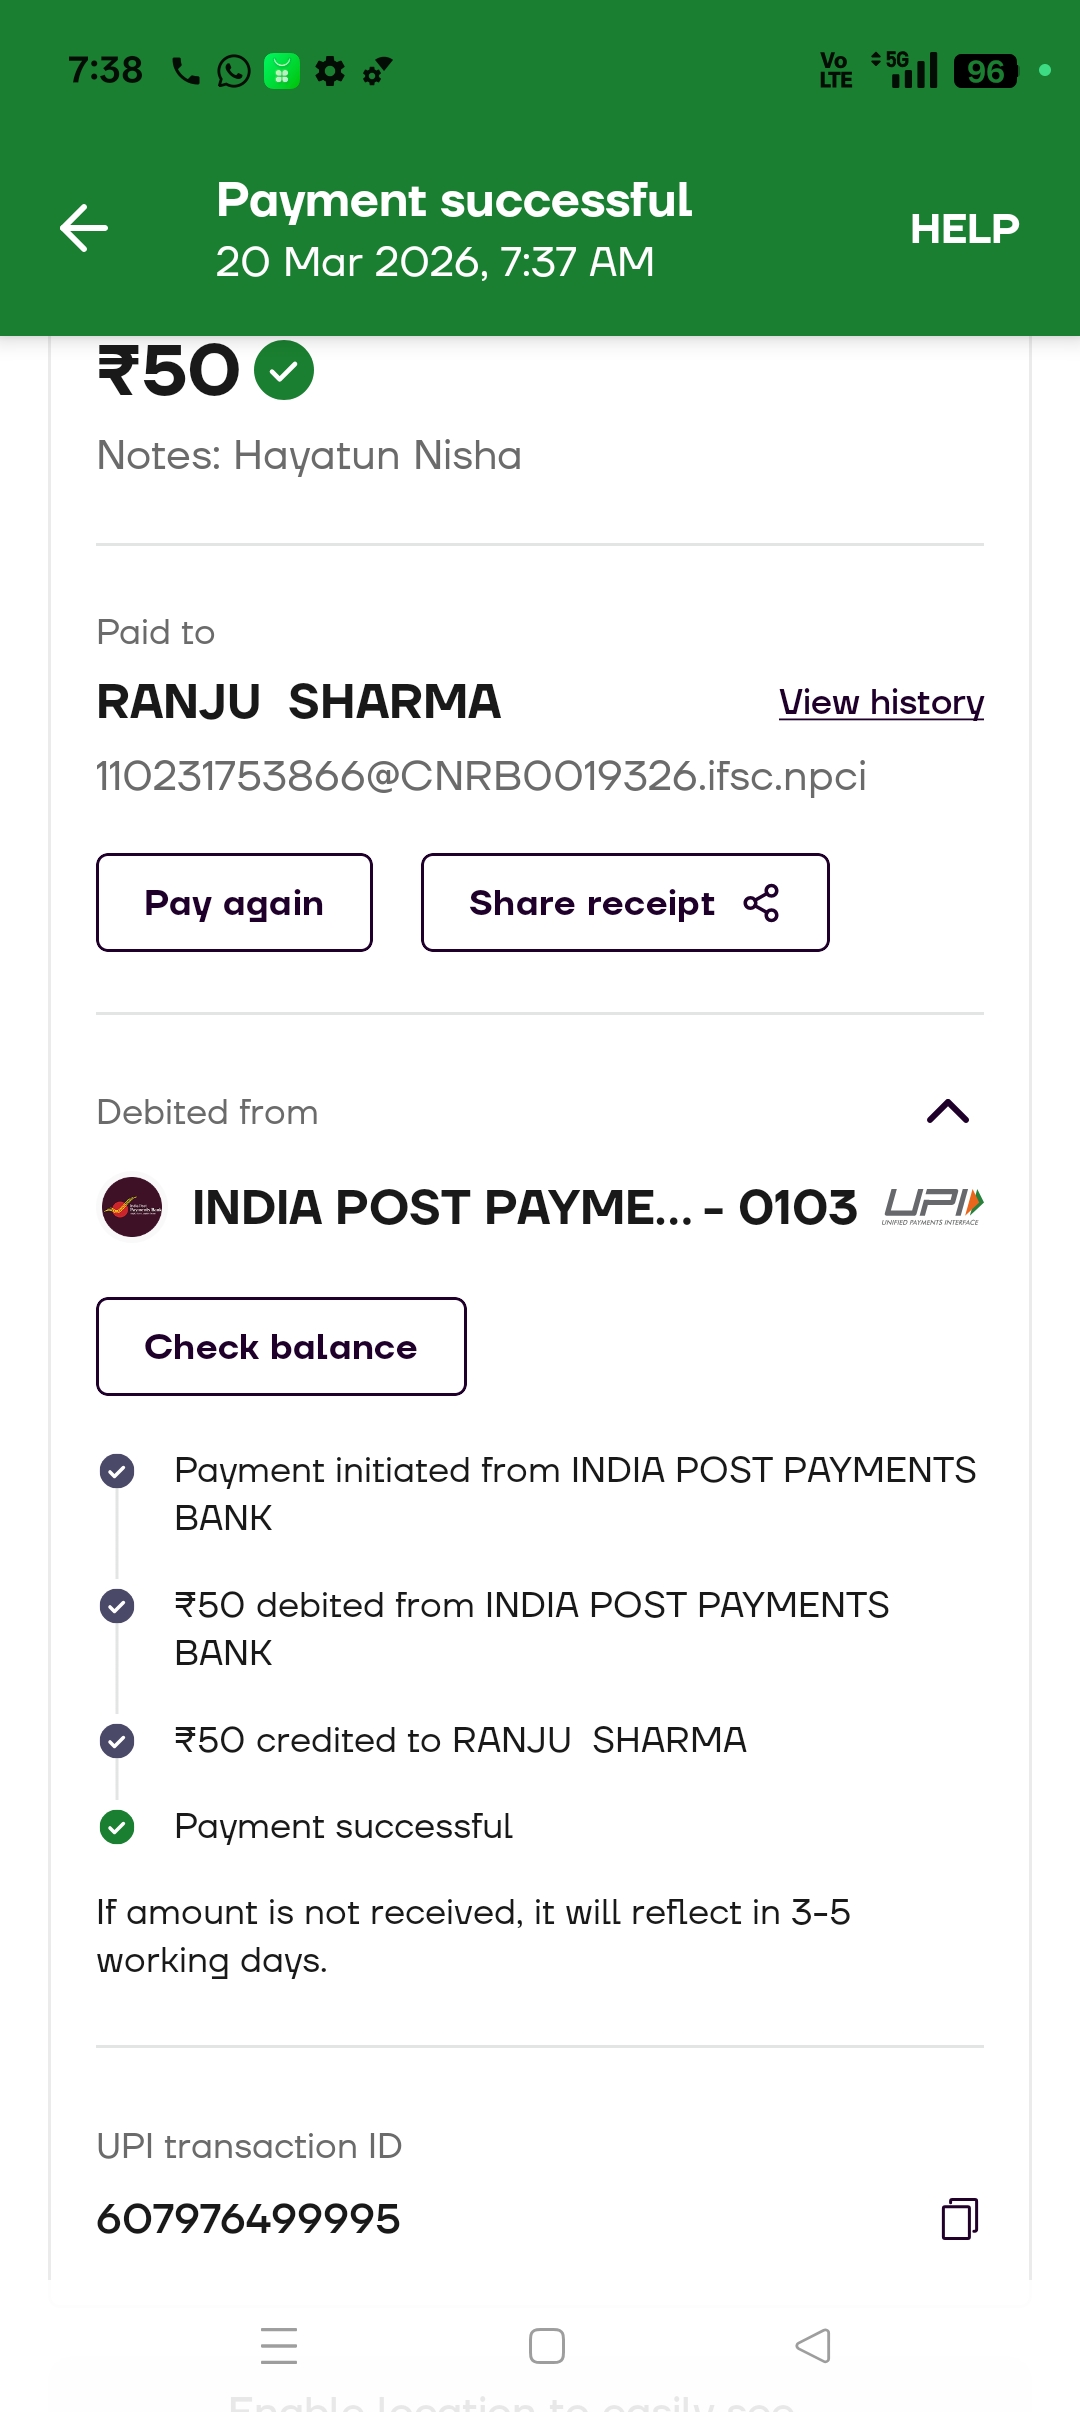Tap the green checkmark beside ₹50
The image size is (1080, 2412).
pos(284,370)
